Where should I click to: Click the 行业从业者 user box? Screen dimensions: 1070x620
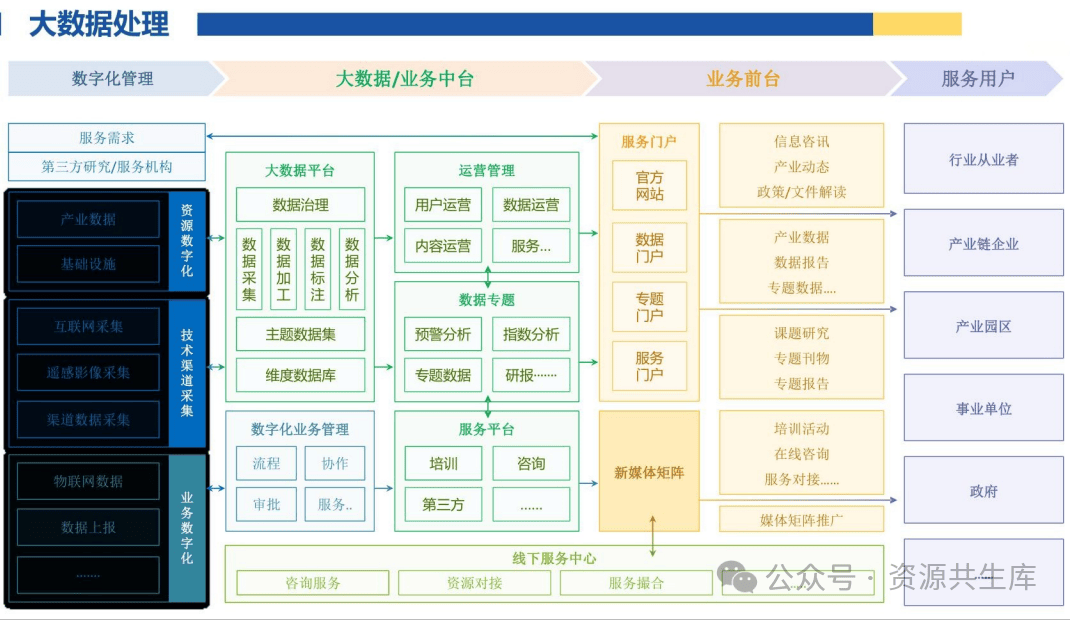tap(983, 159)
